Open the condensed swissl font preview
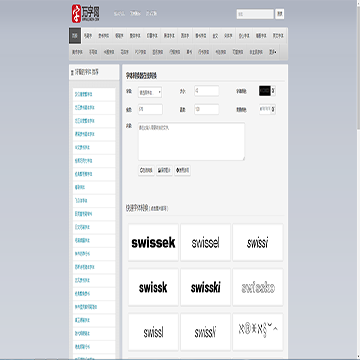Screen dimensions: 360x360 click(153, 332)
